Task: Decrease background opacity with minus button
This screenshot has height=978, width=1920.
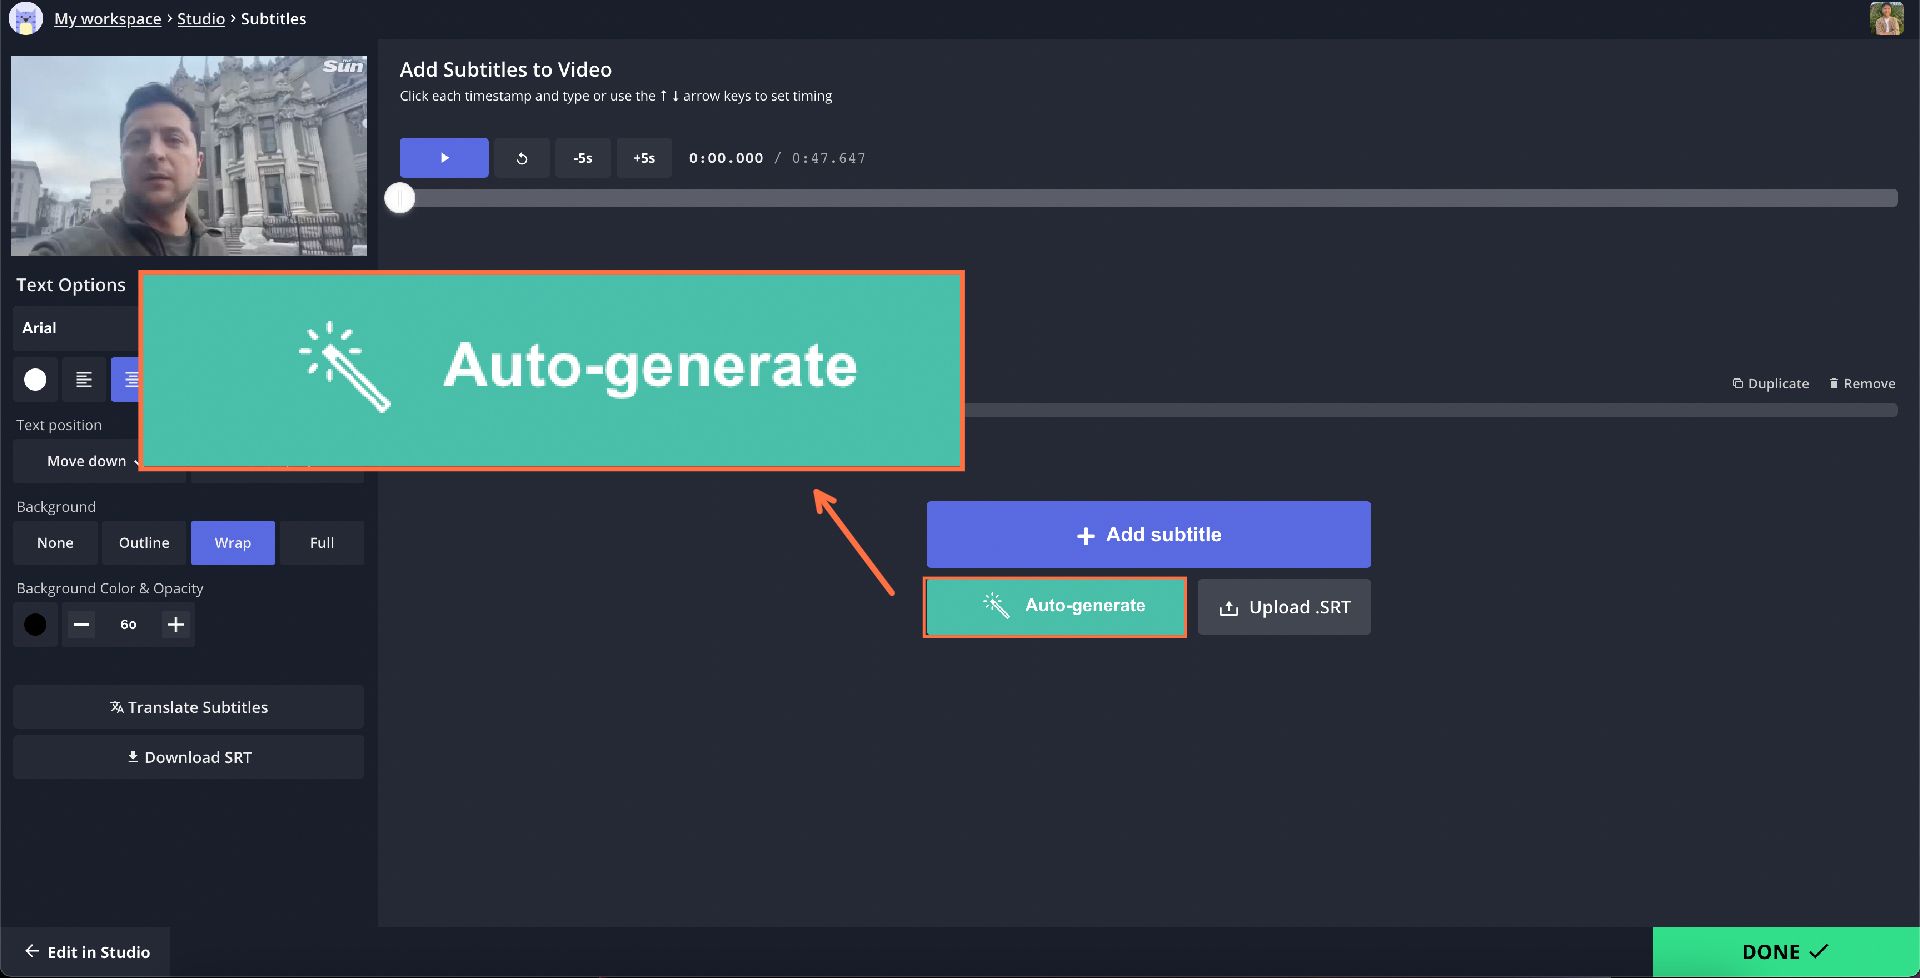Action: coord(82,625)
